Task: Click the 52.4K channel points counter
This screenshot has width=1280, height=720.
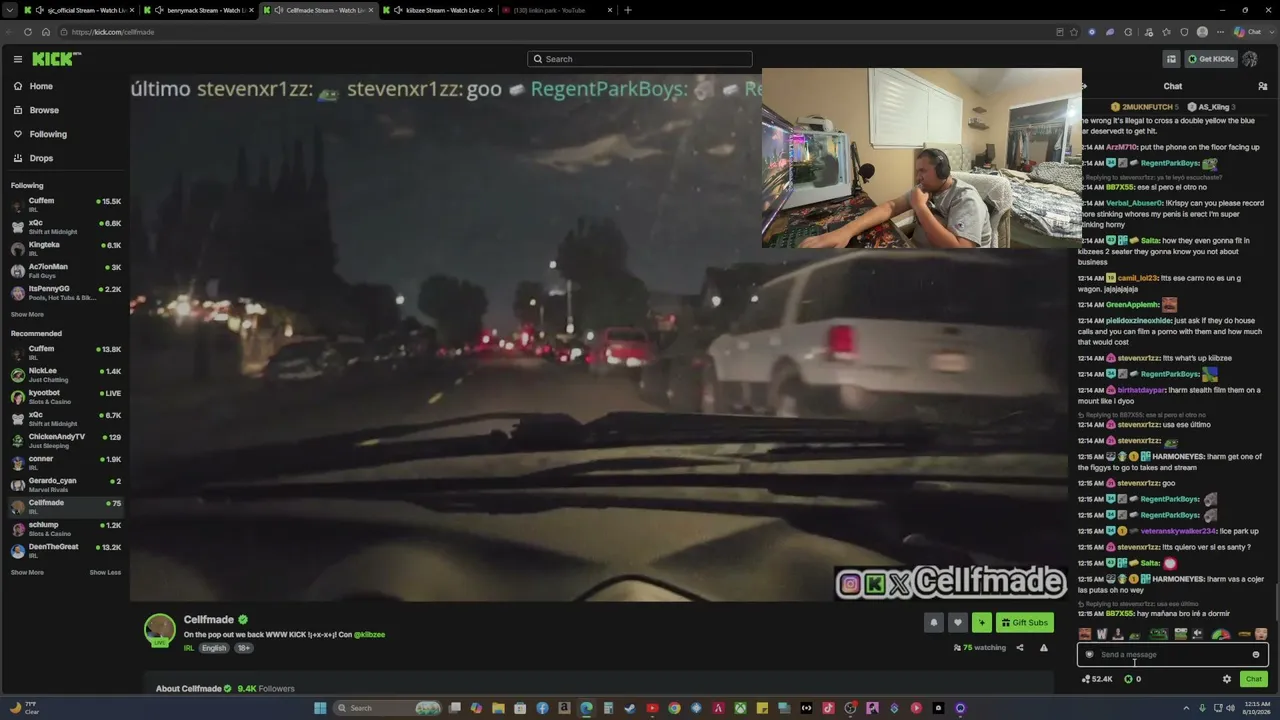Action: click(1097, 679)
